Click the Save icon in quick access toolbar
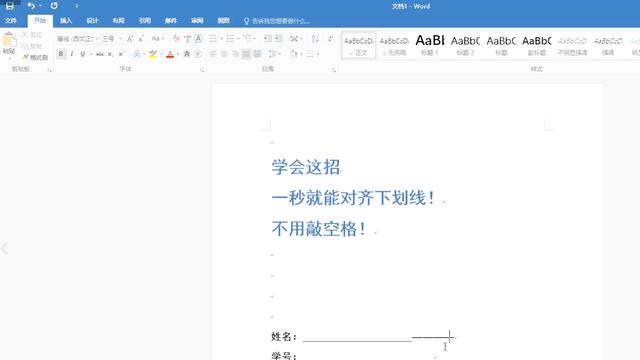The height and width of the screenshot is (360, 640). 9,6
